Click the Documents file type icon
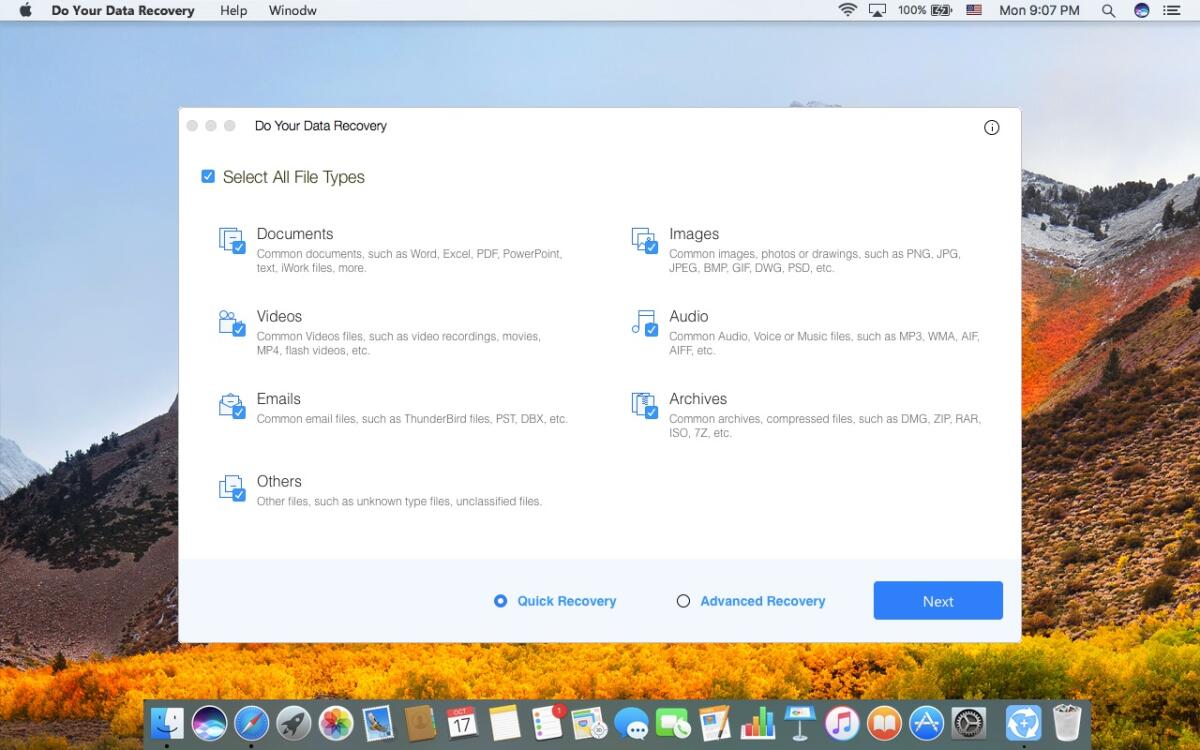This screenshot has width=1200, height=750. tap(231, 241)
